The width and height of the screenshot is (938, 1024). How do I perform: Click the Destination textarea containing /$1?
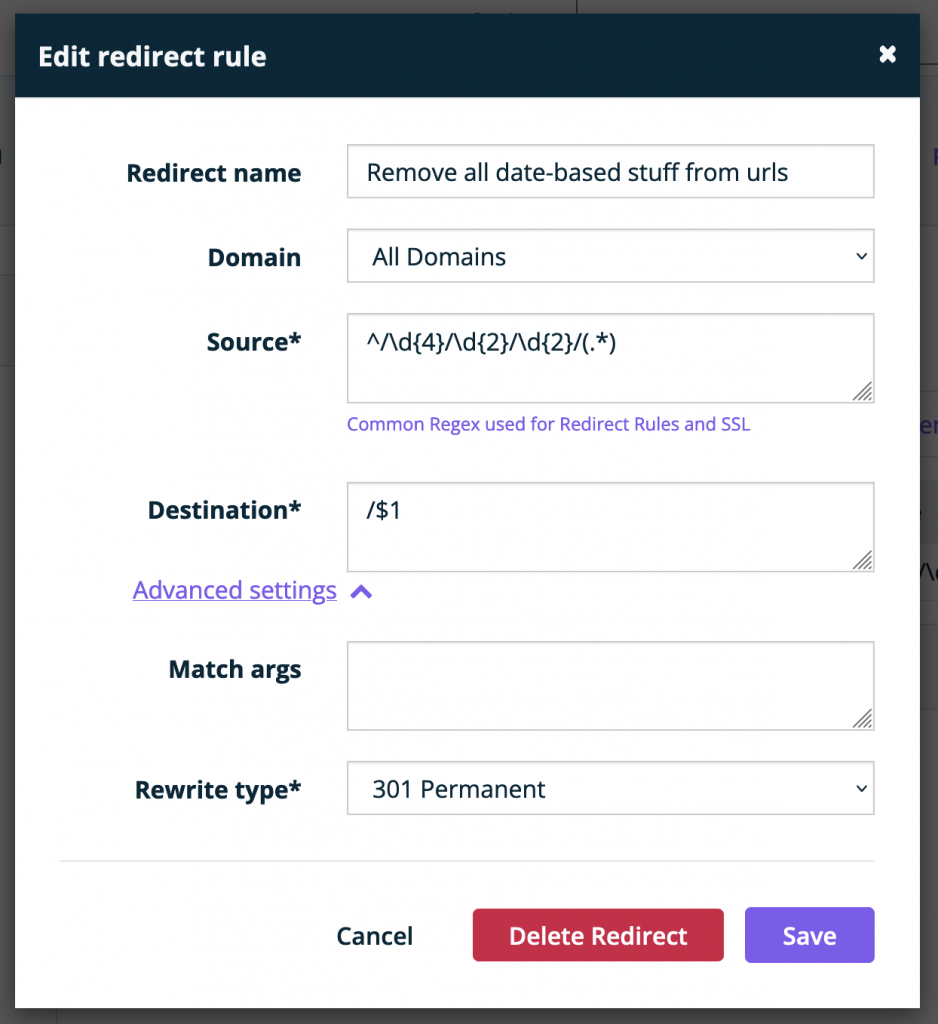(610, 527)
